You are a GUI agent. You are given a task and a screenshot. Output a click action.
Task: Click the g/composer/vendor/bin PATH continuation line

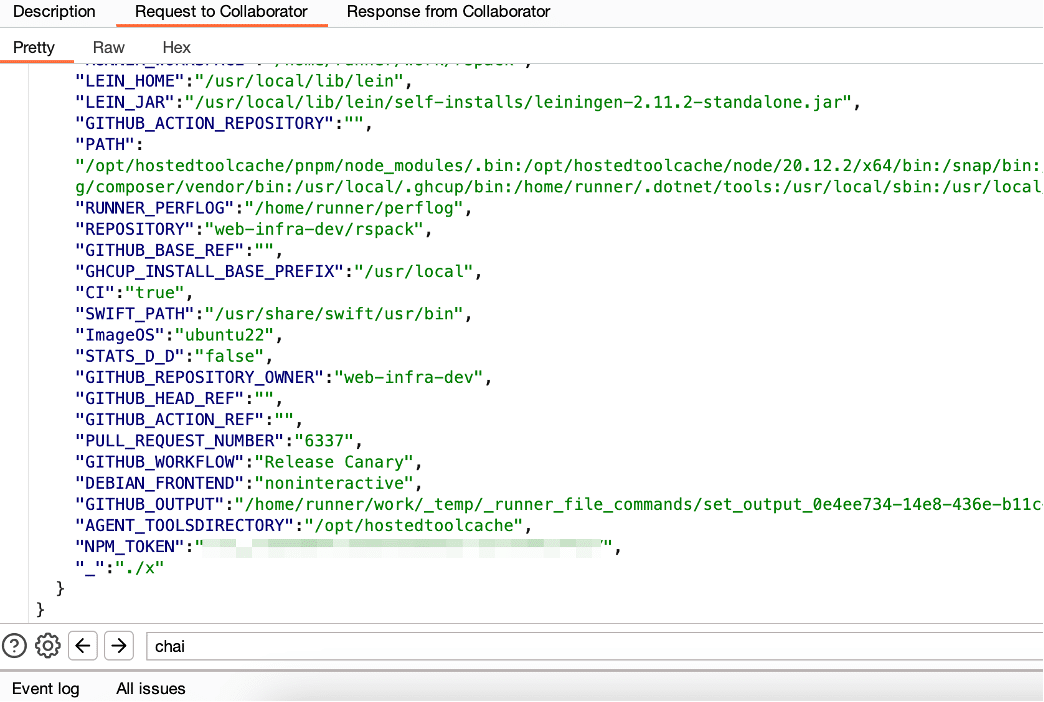(558, 187)
